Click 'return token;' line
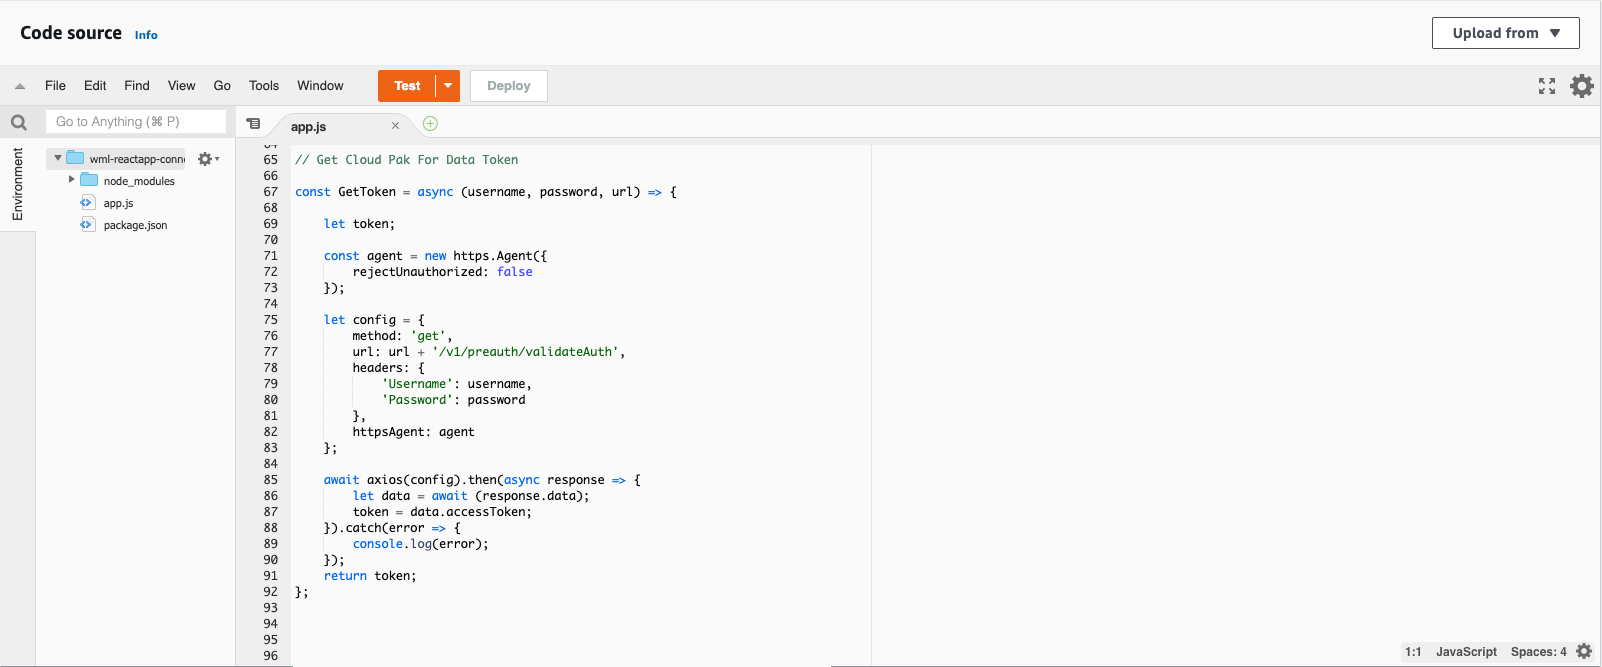The image size is (1602, 667). [370, 576]
